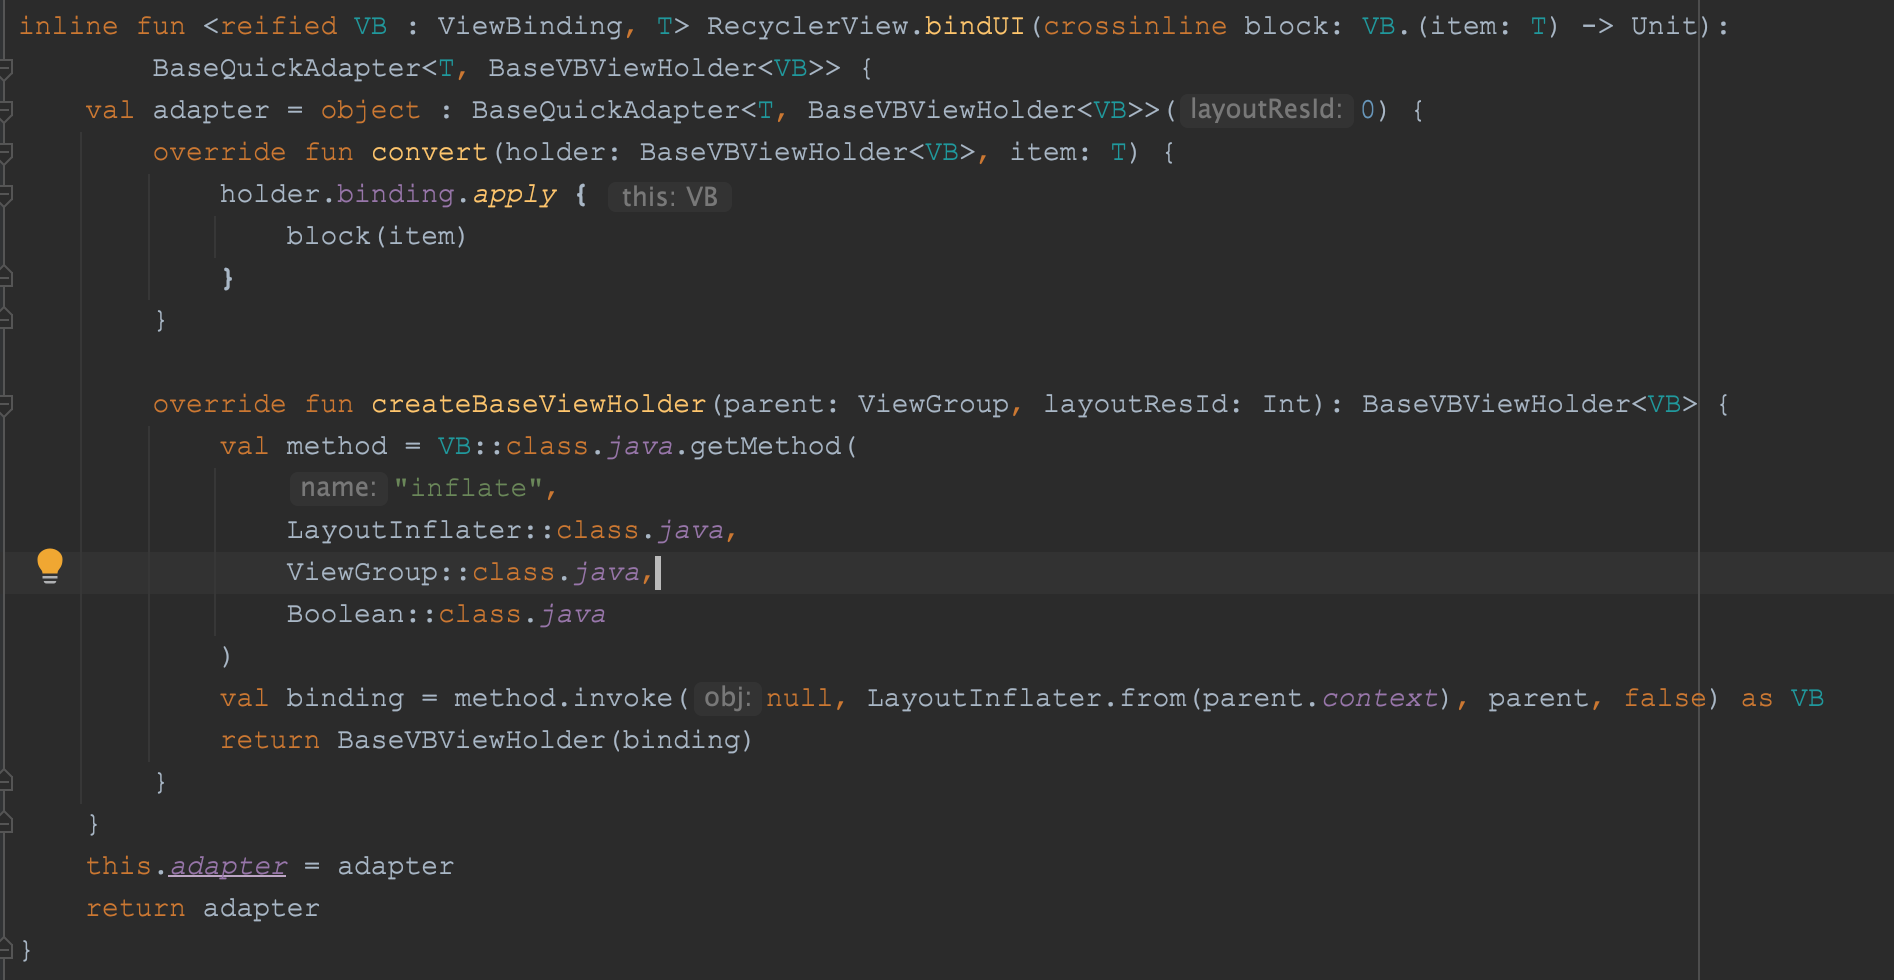The image size is (1894, 980).
Task: Click the 'false' argument
Action: pyautogui.click(x=1664, y=698)
